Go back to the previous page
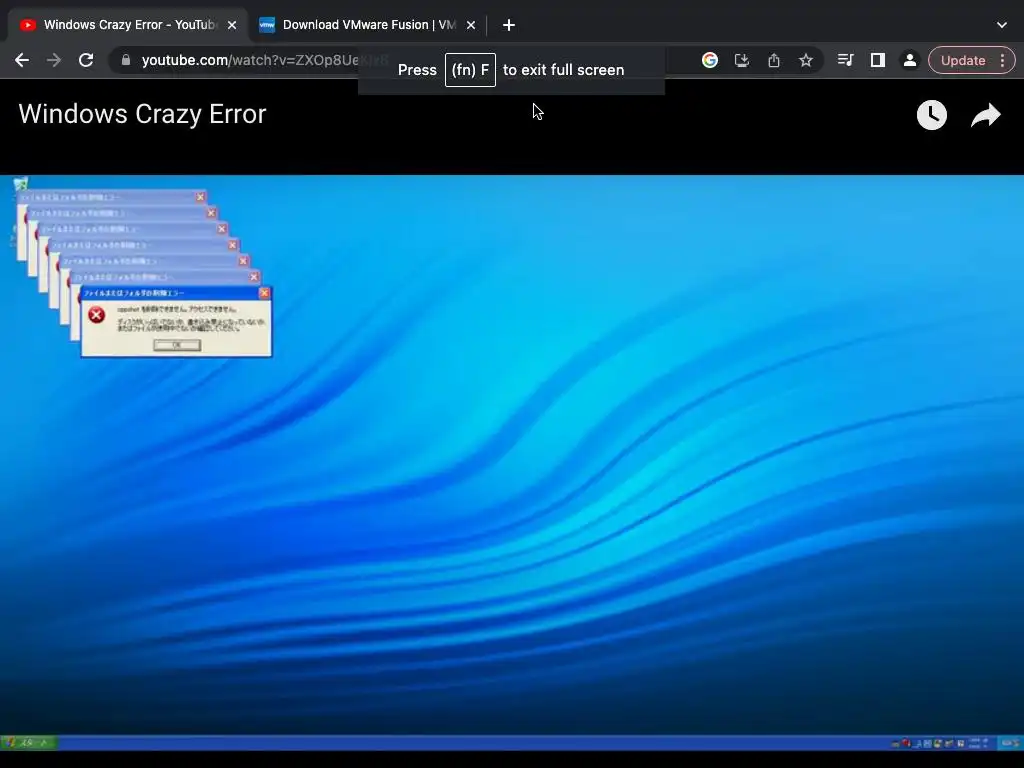The height and width of the screenshot is (768, 1024). (22, 60)
